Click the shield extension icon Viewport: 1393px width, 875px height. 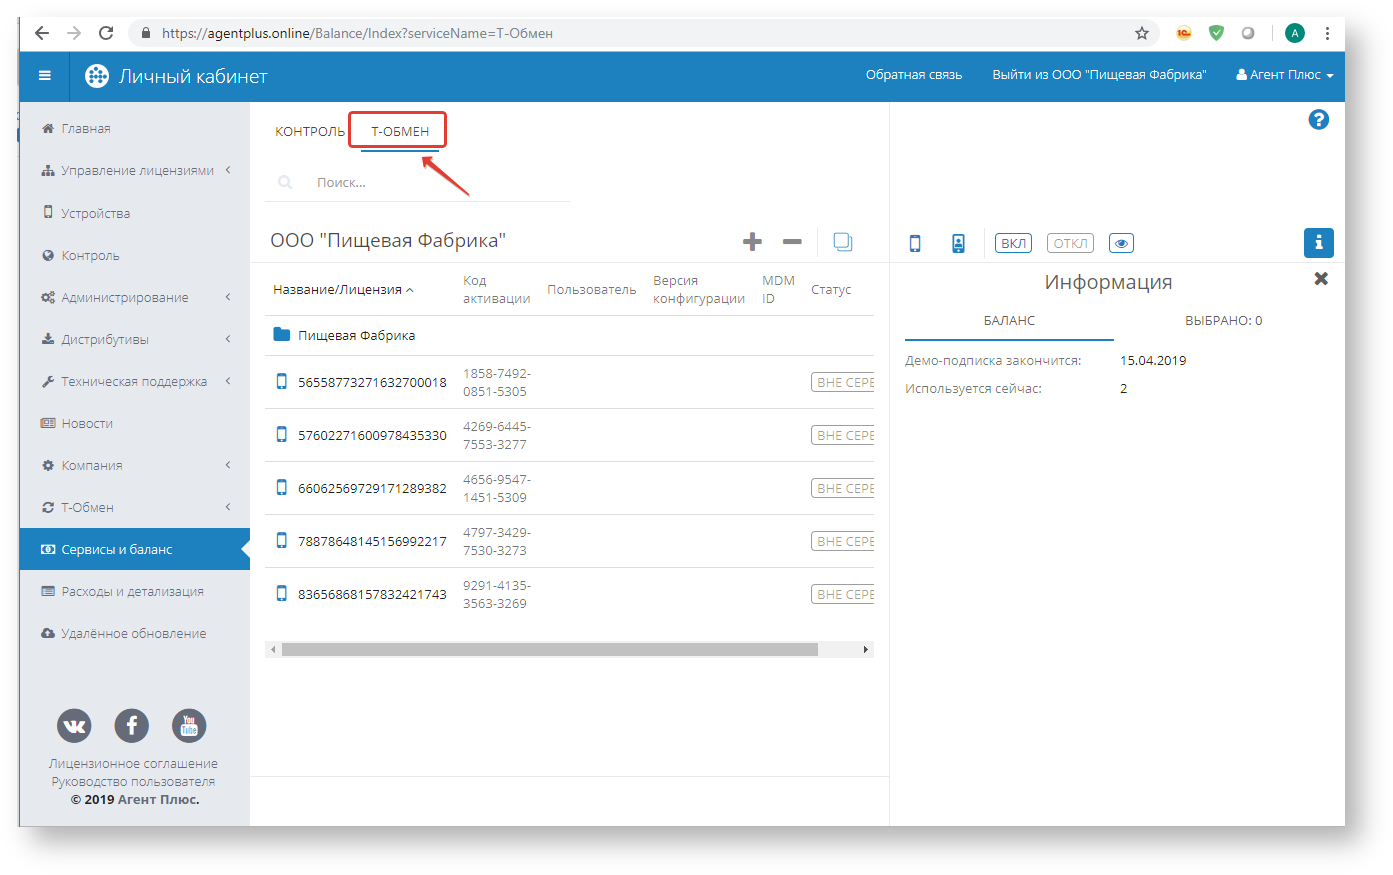click(x=1216, y=33)
